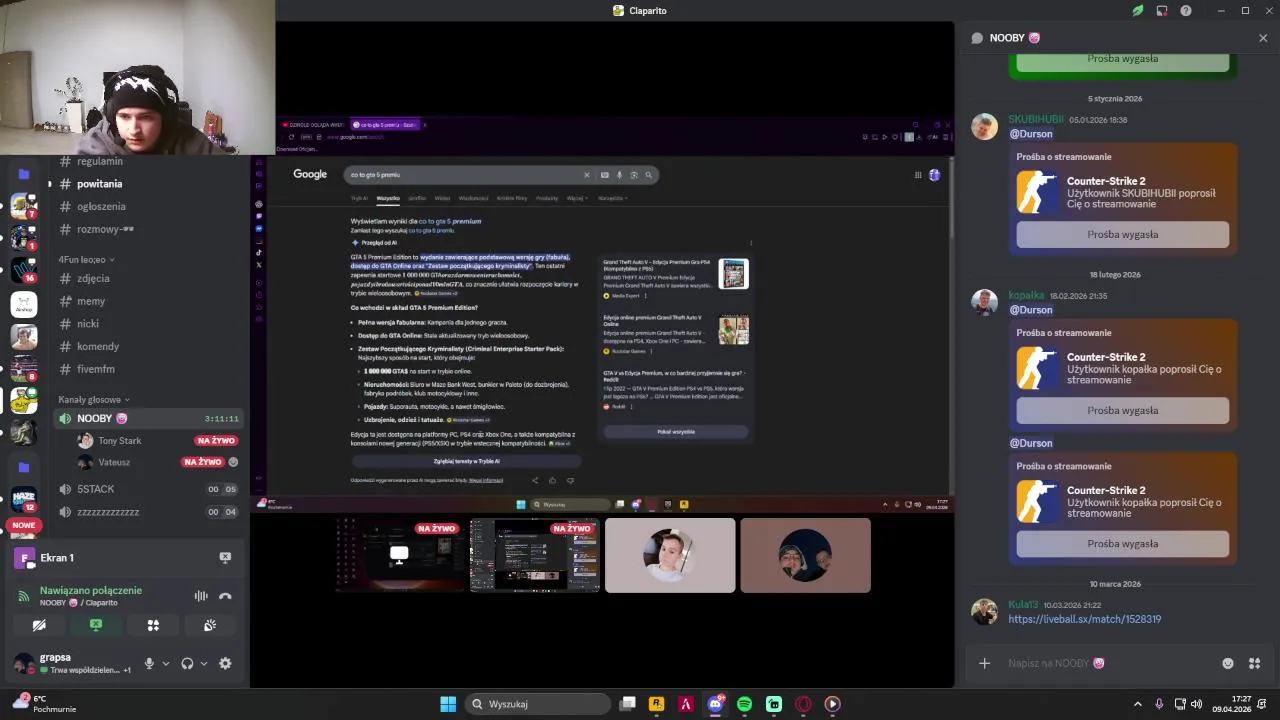Click Prośba wygasła on the last request card

(x=1122, y=544)
